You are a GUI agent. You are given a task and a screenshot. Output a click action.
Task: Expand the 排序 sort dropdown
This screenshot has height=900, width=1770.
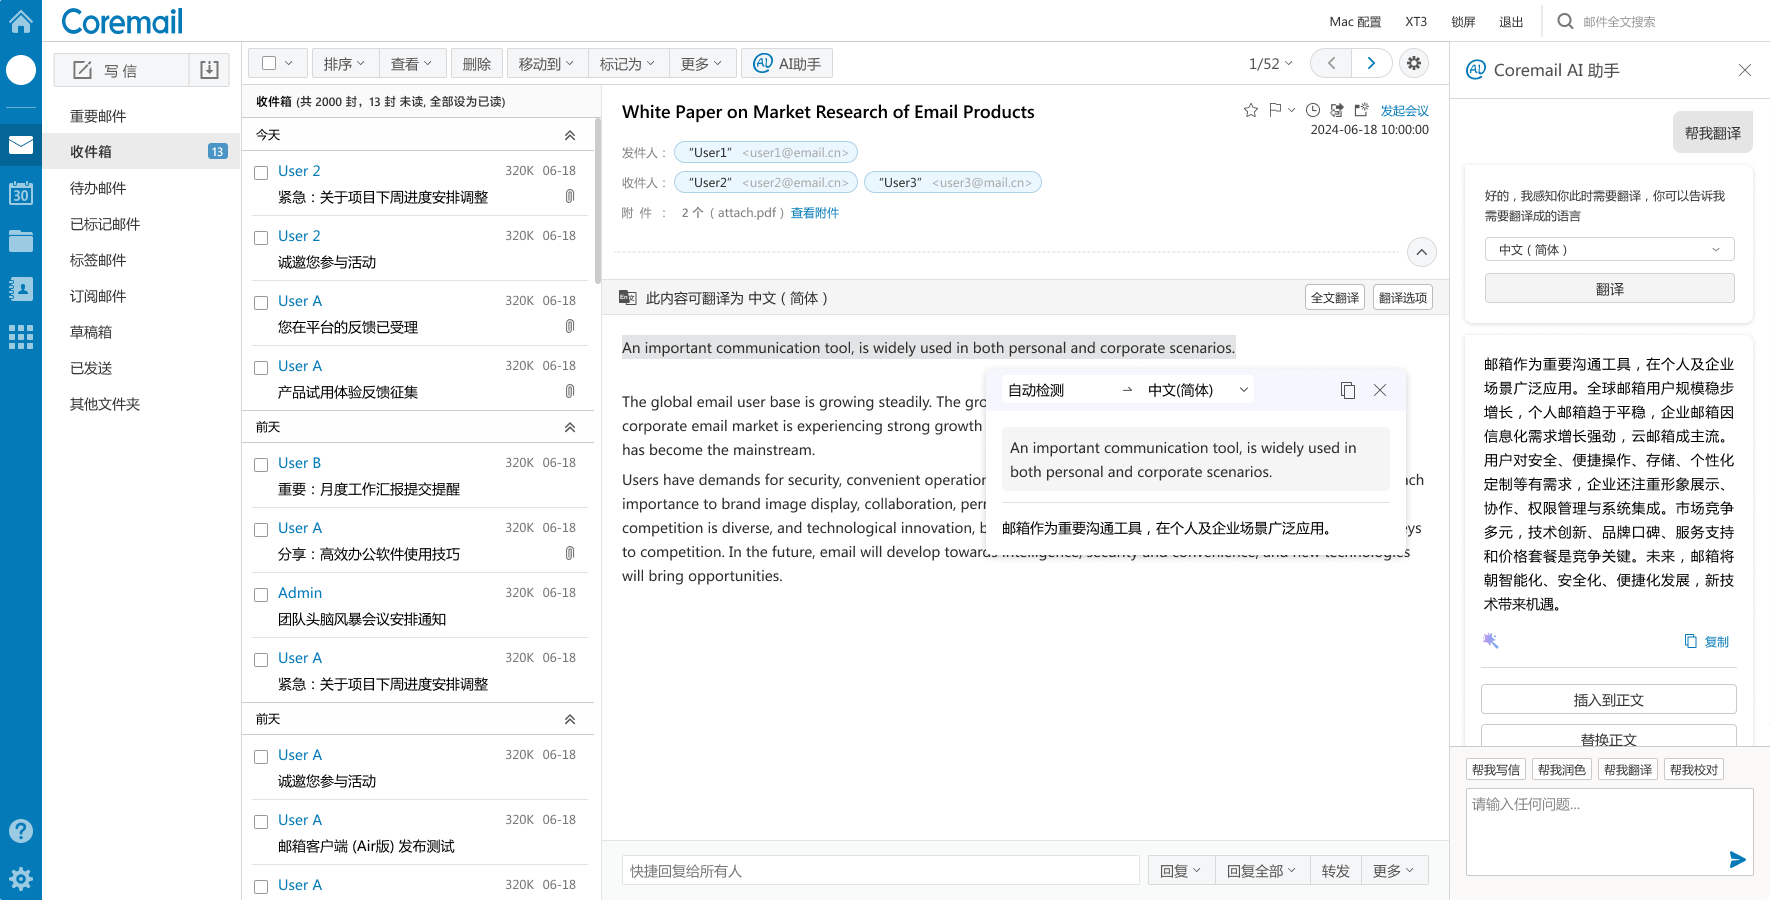(344, 64)
